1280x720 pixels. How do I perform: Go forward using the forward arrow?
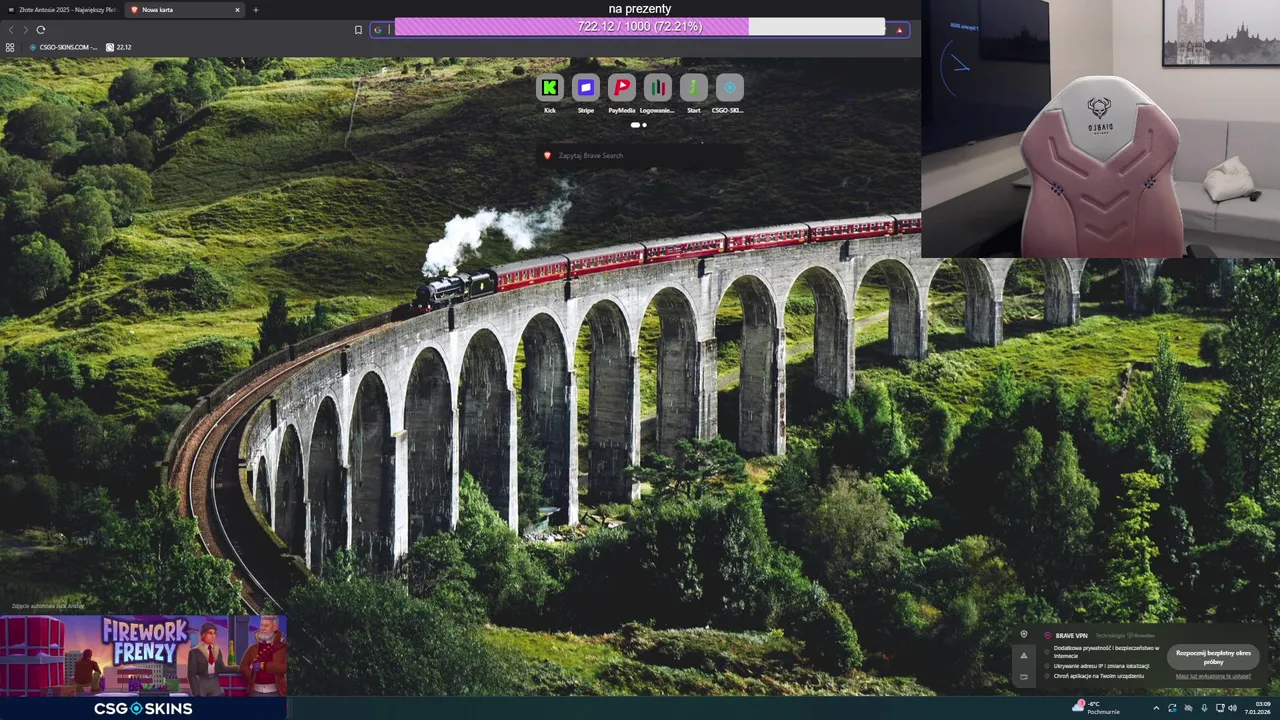pos(25,30)
